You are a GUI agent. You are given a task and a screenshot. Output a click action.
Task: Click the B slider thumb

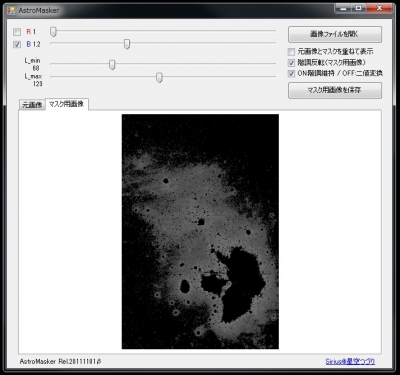(127, 44)
